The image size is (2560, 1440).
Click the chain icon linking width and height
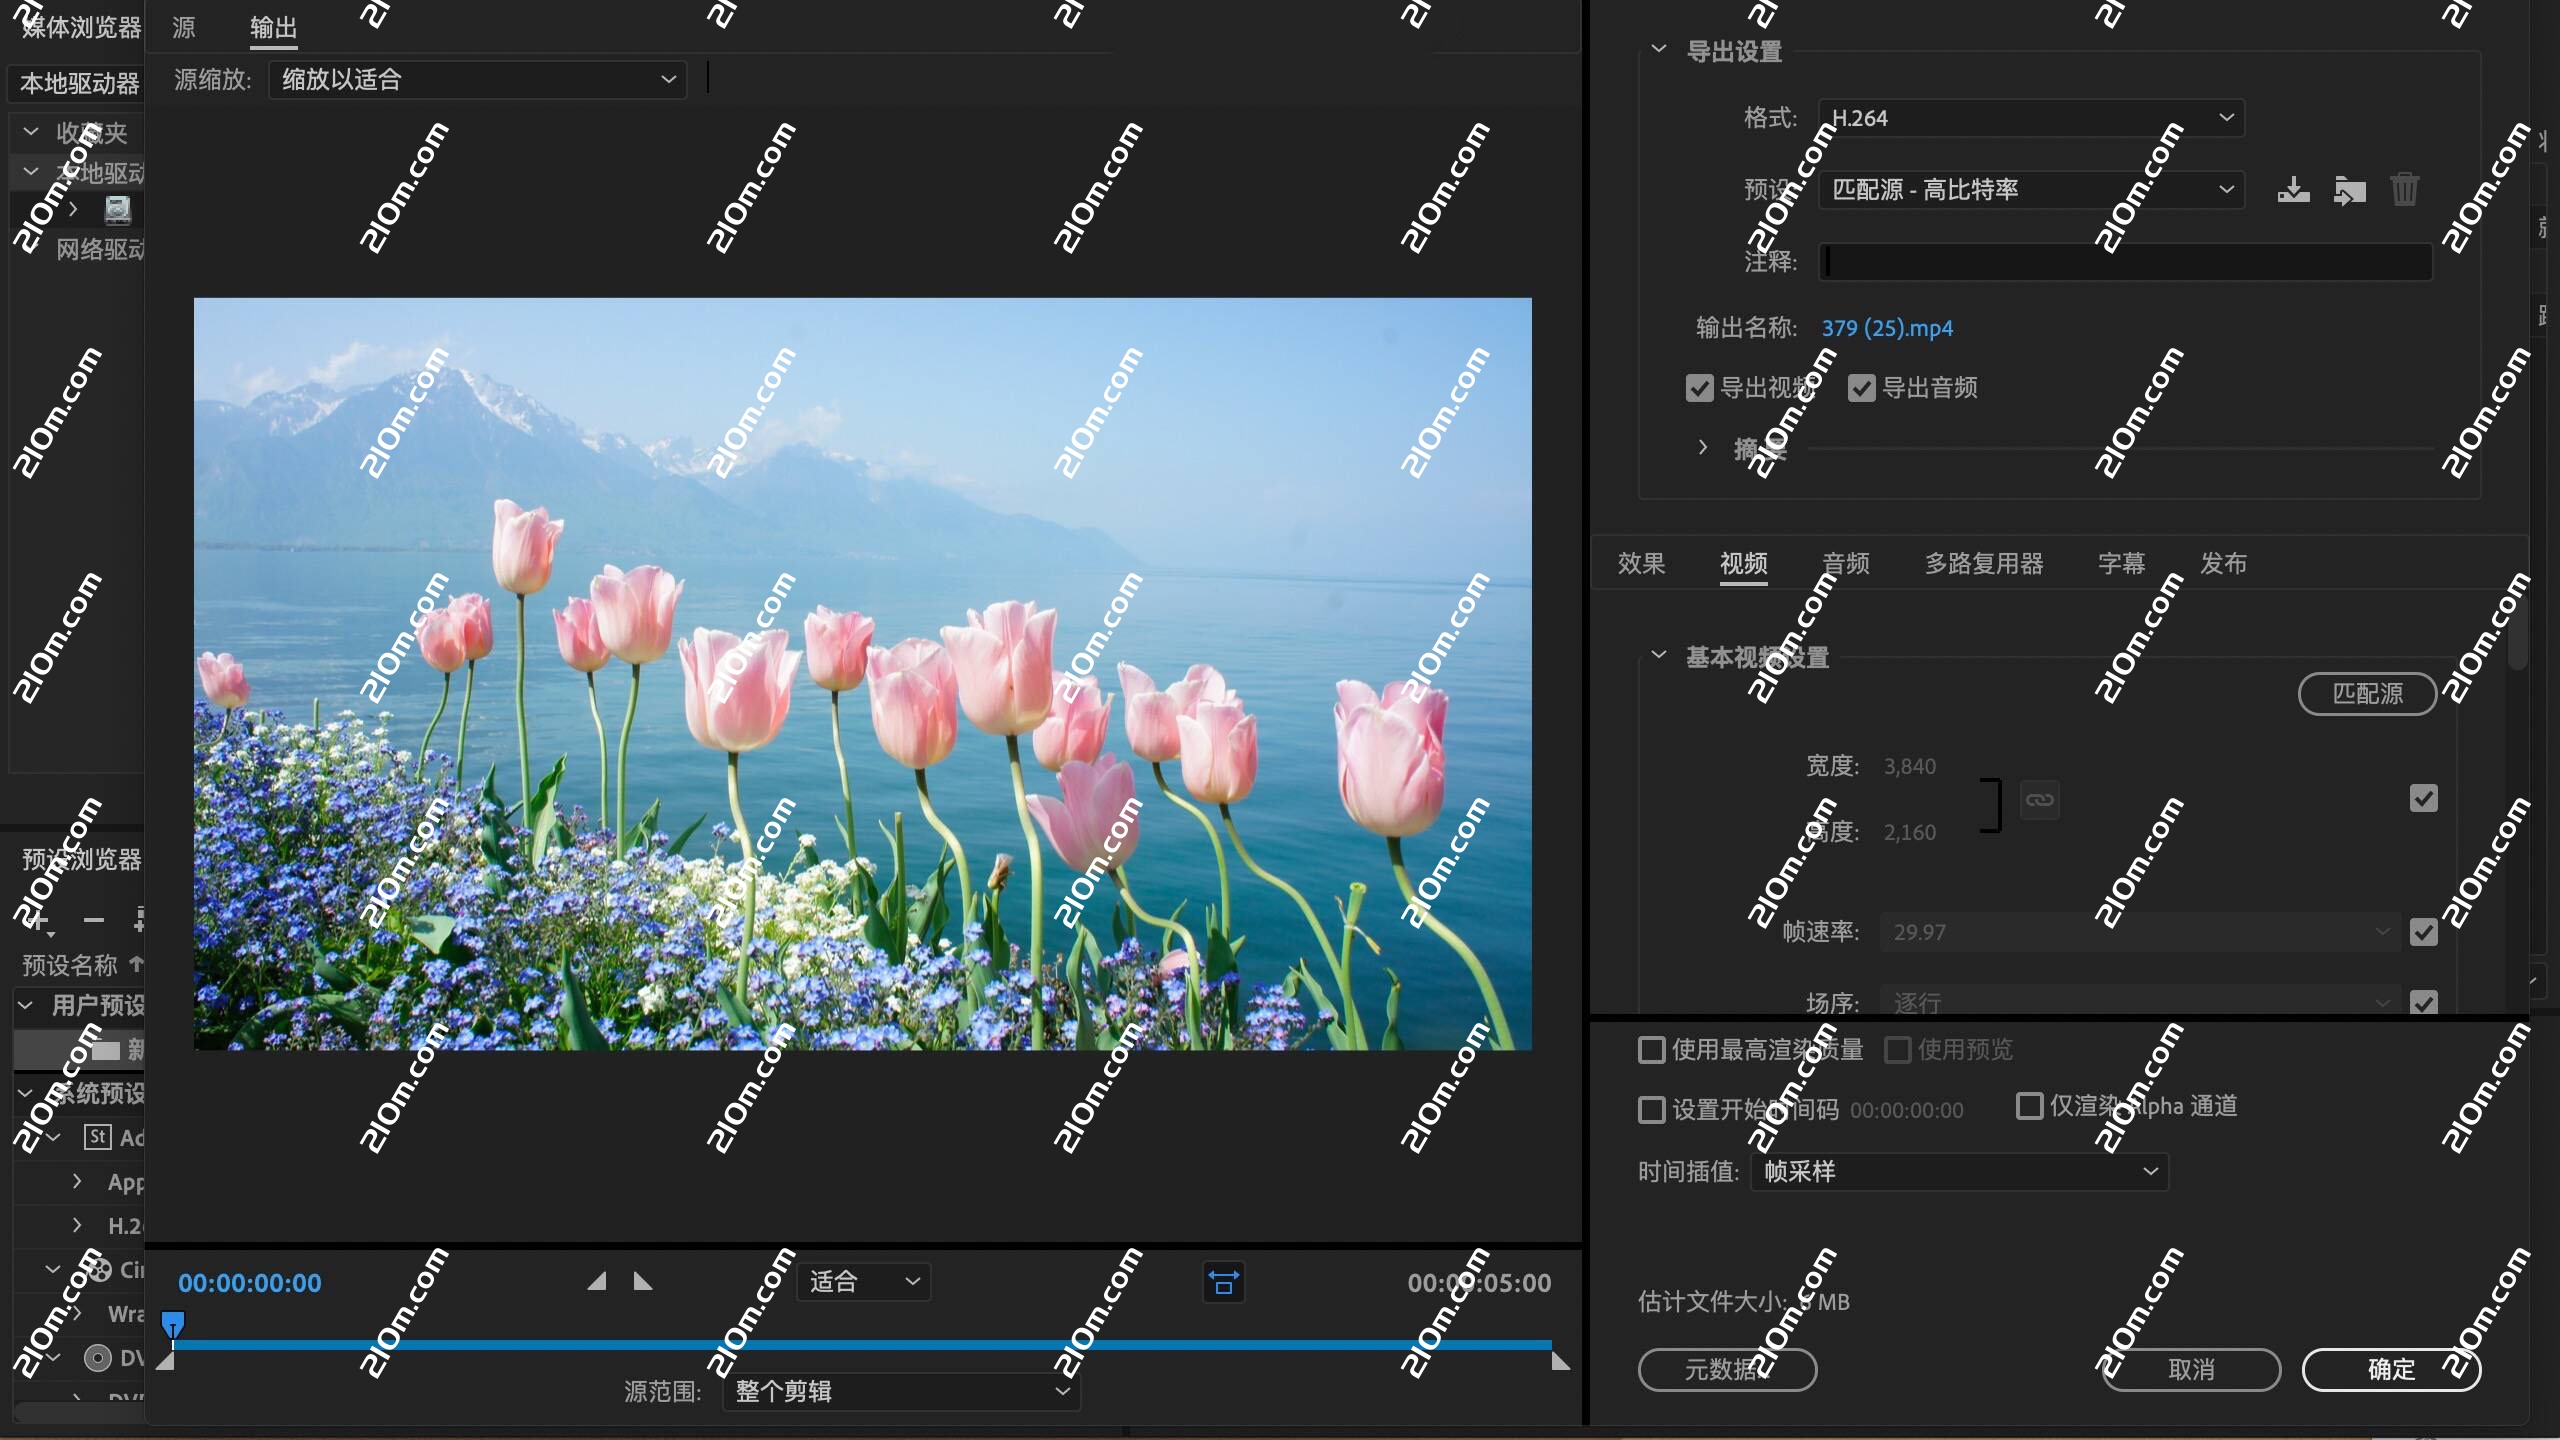point(2041,799)
